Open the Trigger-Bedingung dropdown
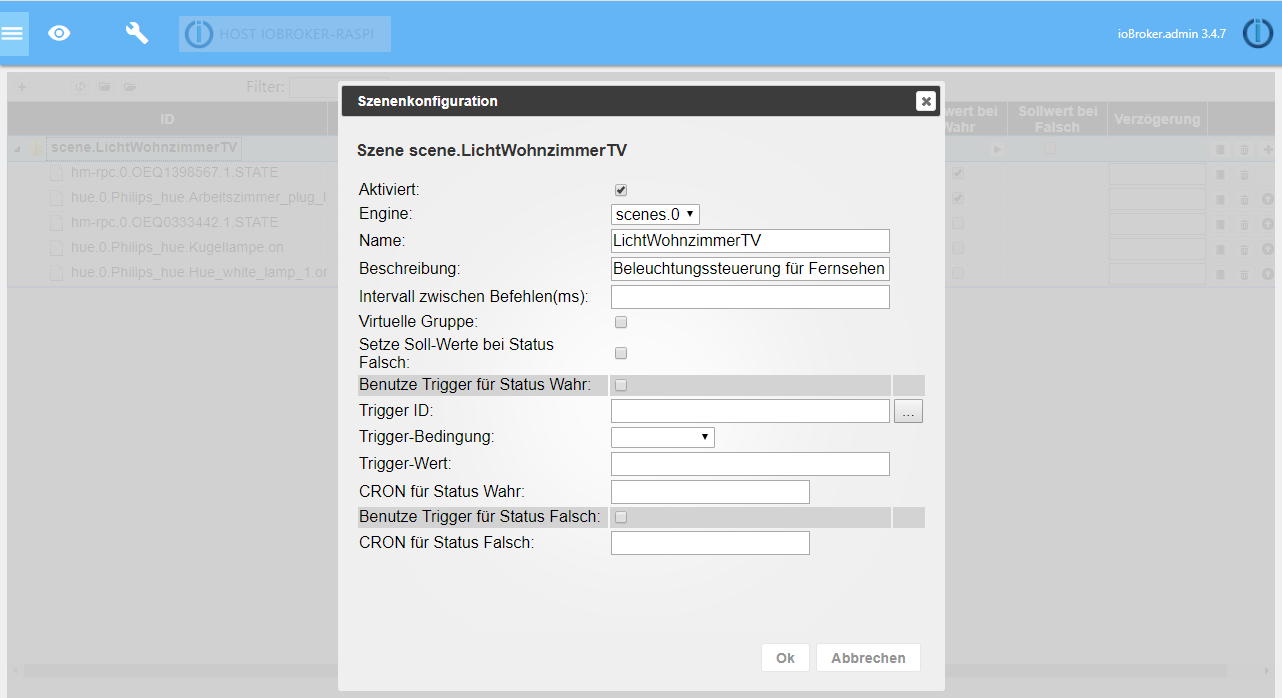Screen dimensions: 1282x698 [x=662, y=437]
